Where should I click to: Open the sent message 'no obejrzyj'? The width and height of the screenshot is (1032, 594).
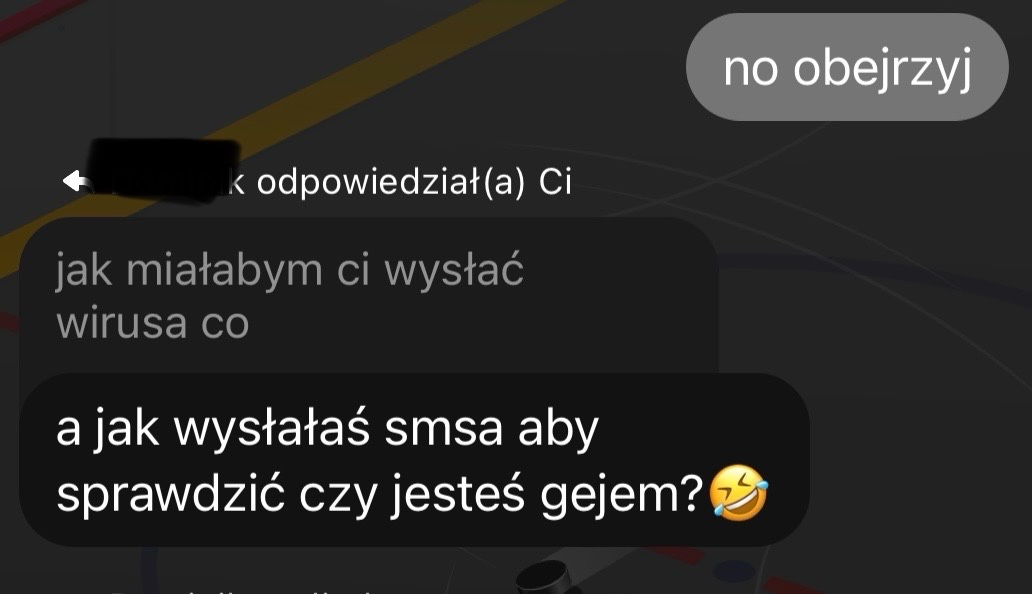[847, 67]
